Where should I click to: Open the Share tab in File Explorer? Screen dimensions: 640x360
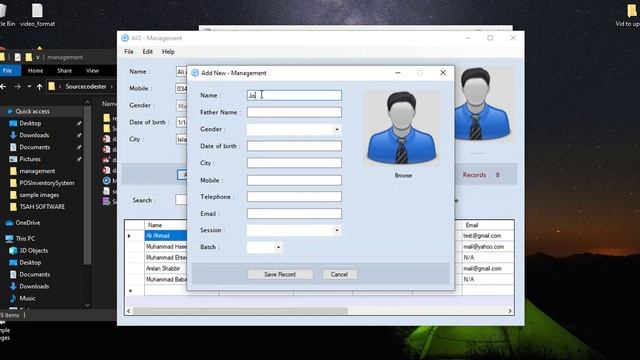[x=64, y=71]
